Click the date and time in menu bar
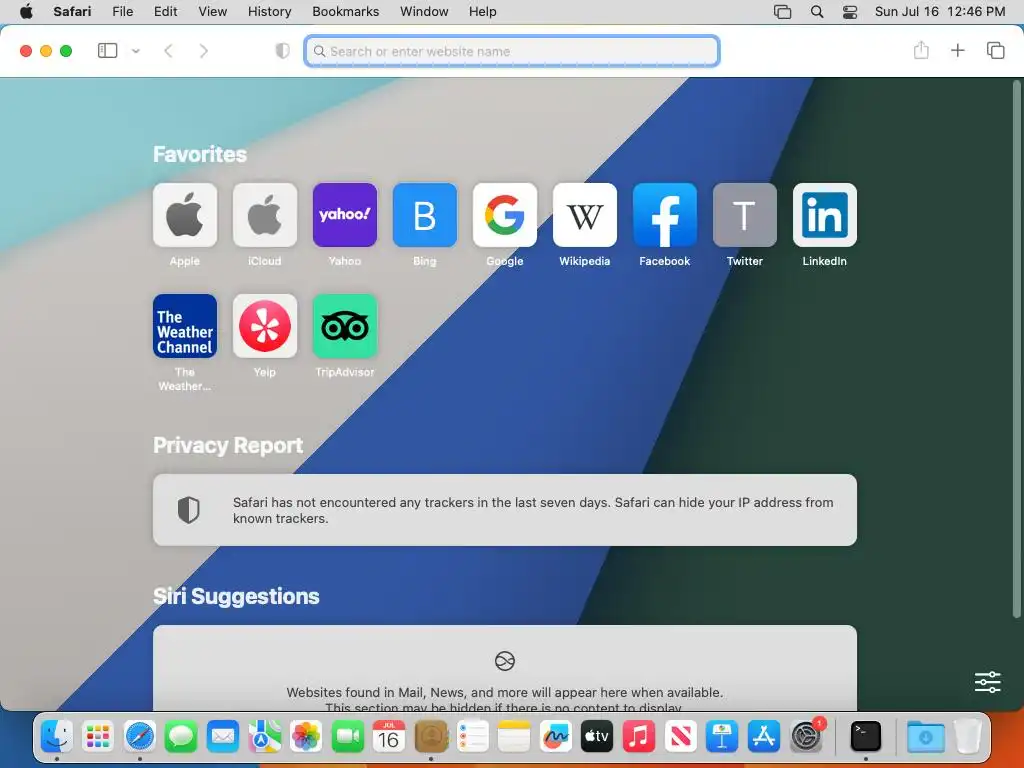 (x=940, y=12)
